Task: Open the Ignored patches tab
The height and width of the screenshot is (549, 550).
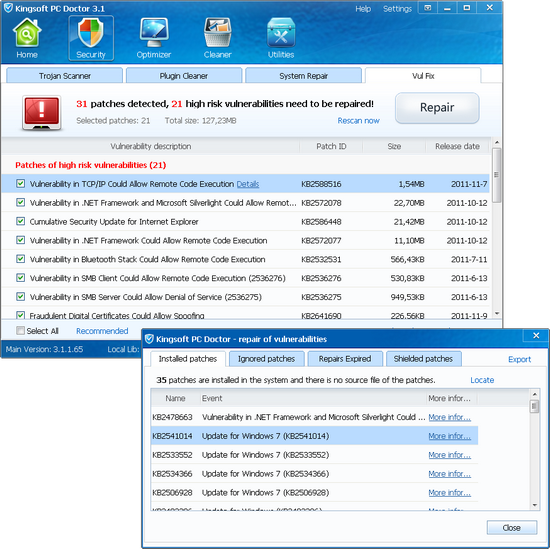Action: coord(266,359)
